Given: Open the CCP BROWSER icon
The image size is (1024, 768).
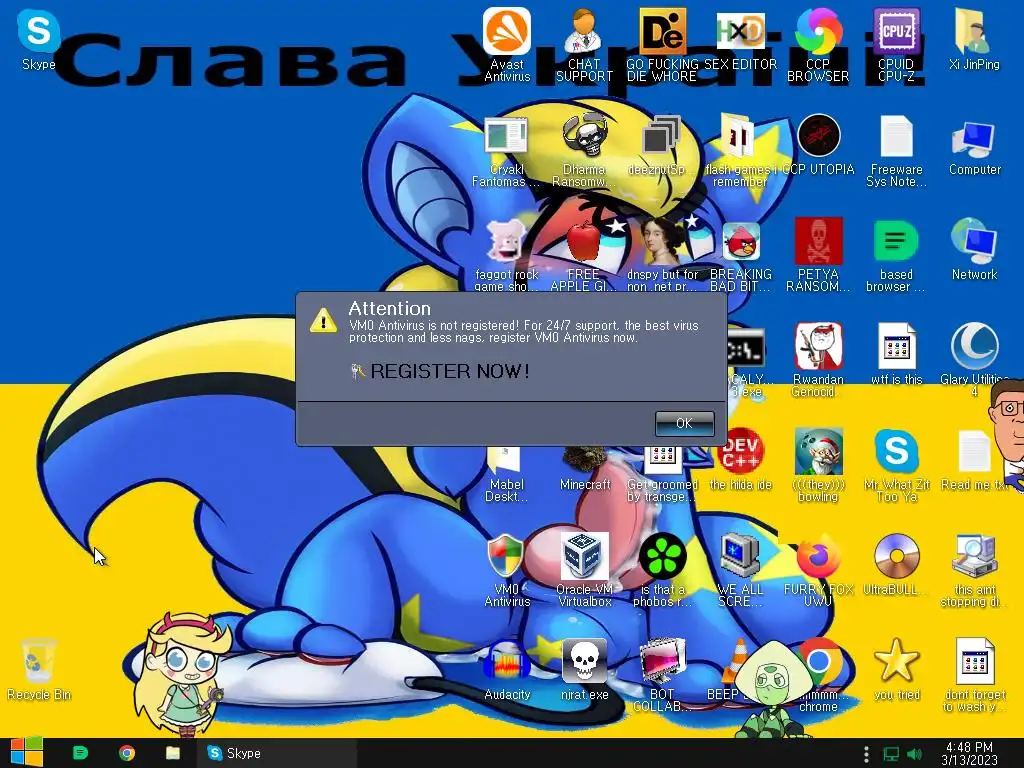Looking at the screenshot, I should (818, 44).
